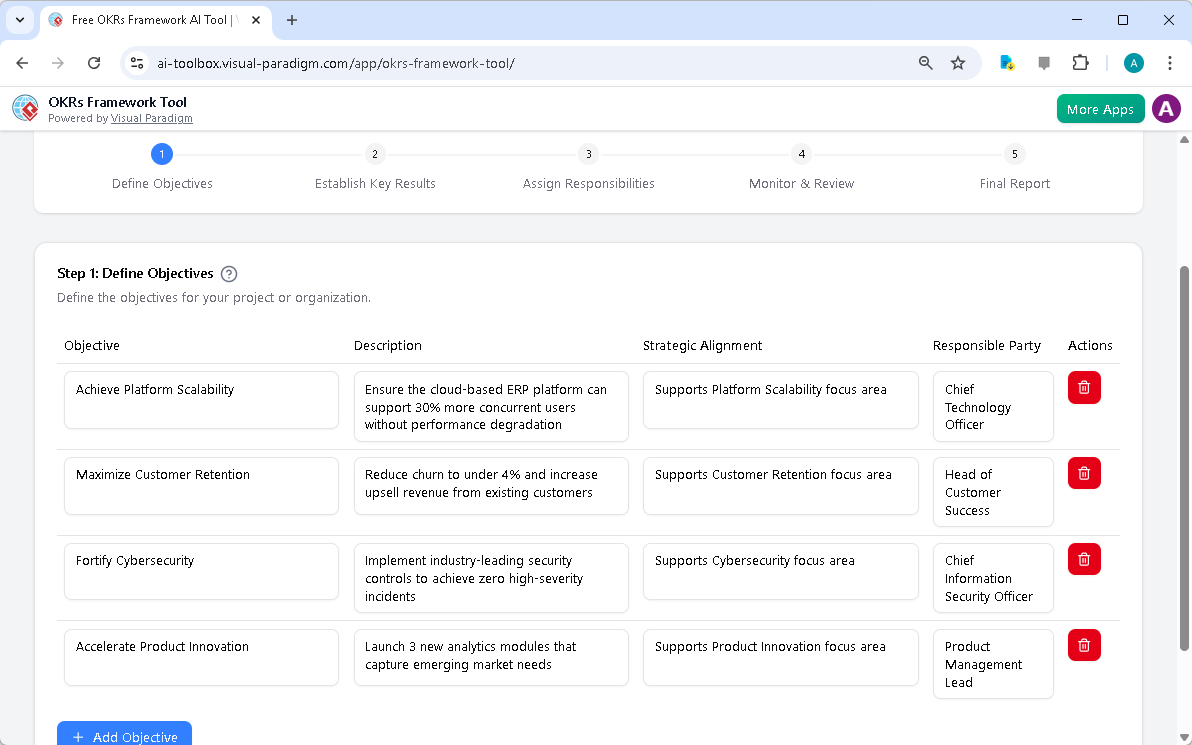This screenshot has height=745, width=1192.
Task: Open help tooltip beside Step 1: Define Objectives
Action: coord(229,273)
